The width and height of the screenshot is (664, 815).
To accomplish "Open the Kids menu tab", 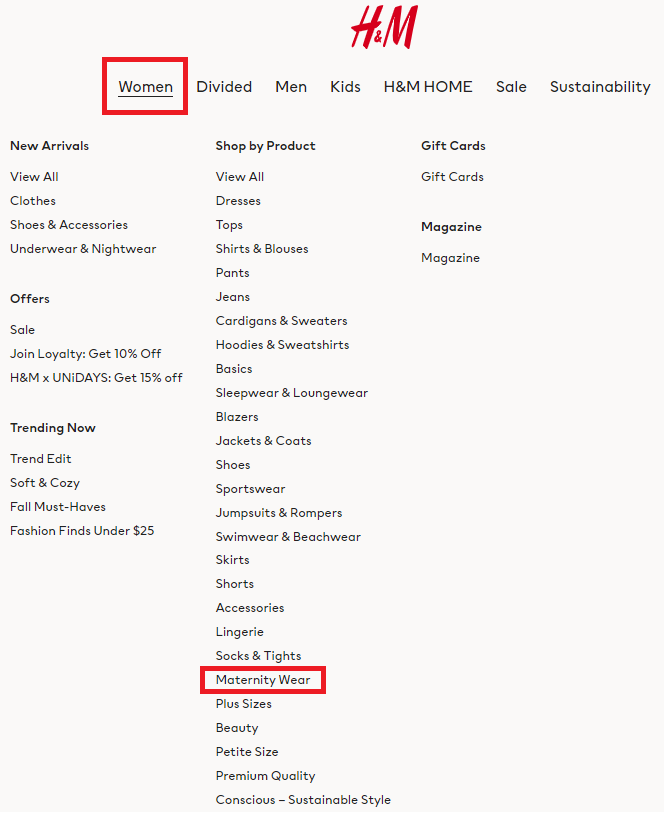I will click(x=345, y=87).
